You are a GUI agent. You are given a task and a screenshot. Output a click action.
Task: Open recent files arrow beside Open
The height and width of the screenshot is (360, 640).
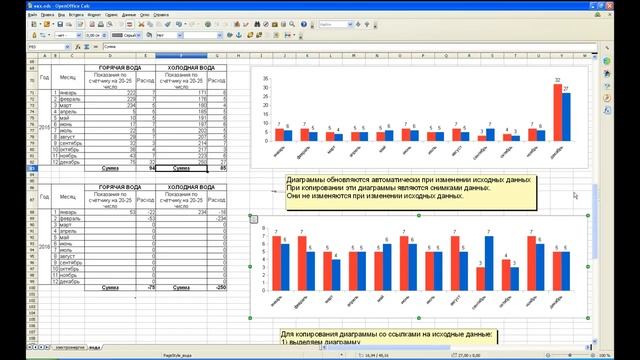pos(53,24)
